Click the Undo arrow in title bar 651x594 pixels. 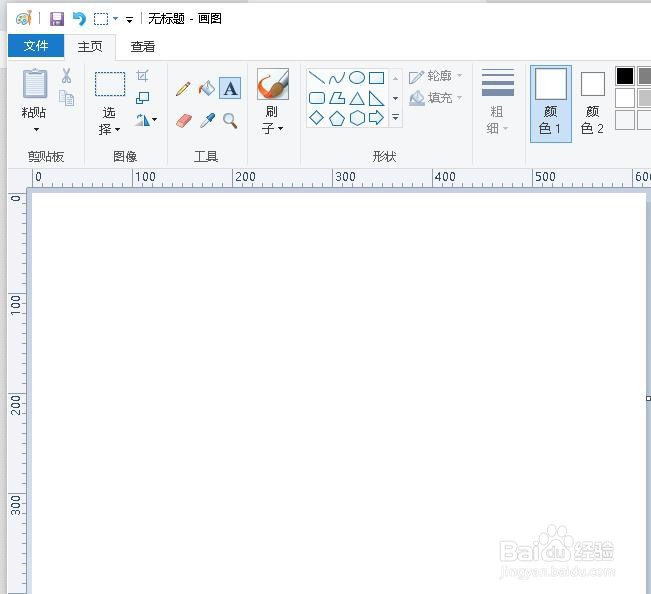[x=79, y=19]
